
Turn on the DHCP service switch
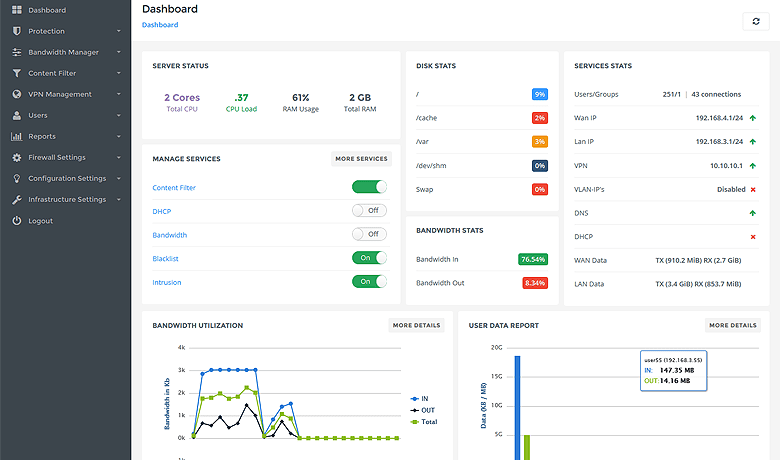(x=369, y=210)
